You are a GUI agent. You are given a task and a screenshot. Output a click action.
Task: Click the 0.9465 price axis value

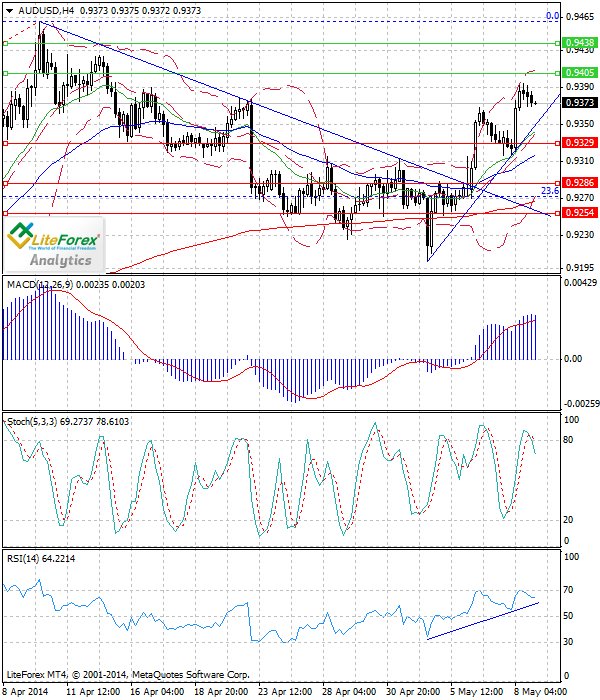pos(580,17)
